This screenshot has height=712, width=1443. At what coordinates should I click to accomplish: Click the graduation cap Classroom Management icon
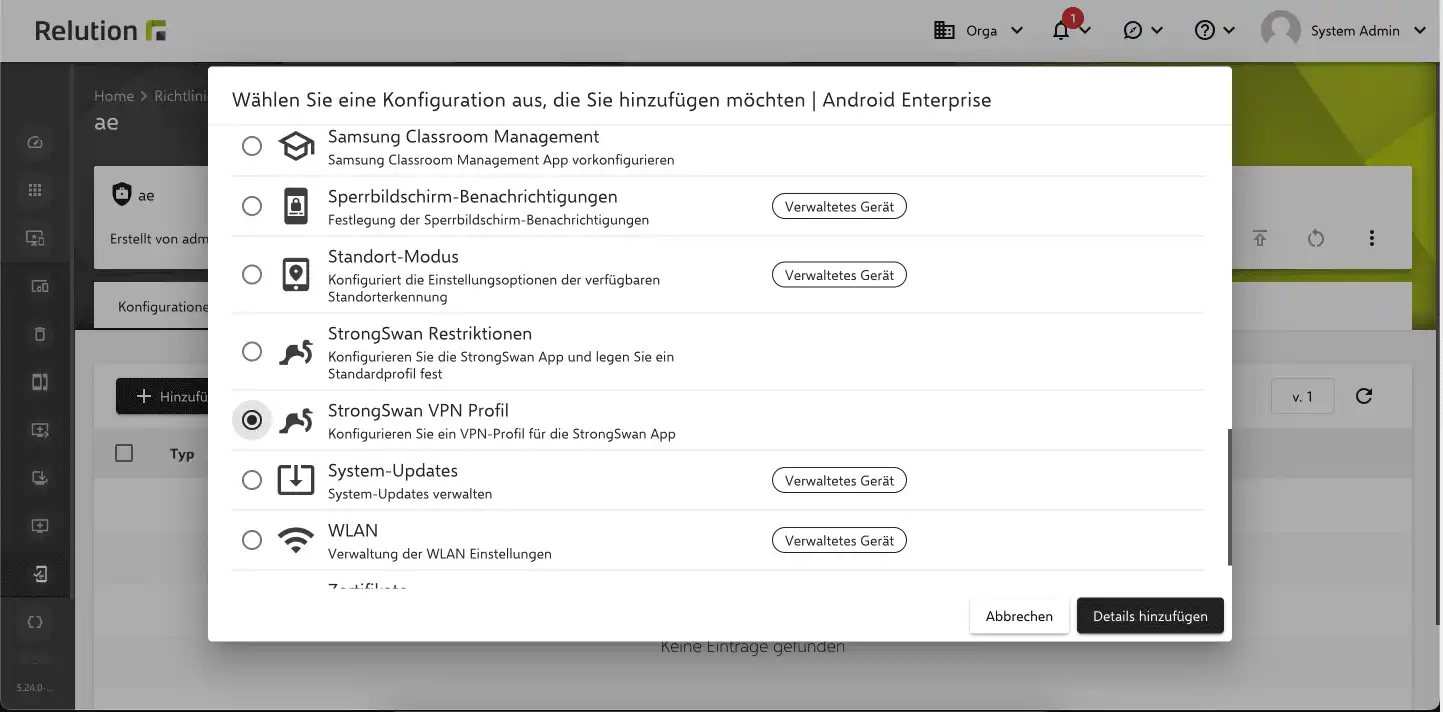click(x=296, y=147)
